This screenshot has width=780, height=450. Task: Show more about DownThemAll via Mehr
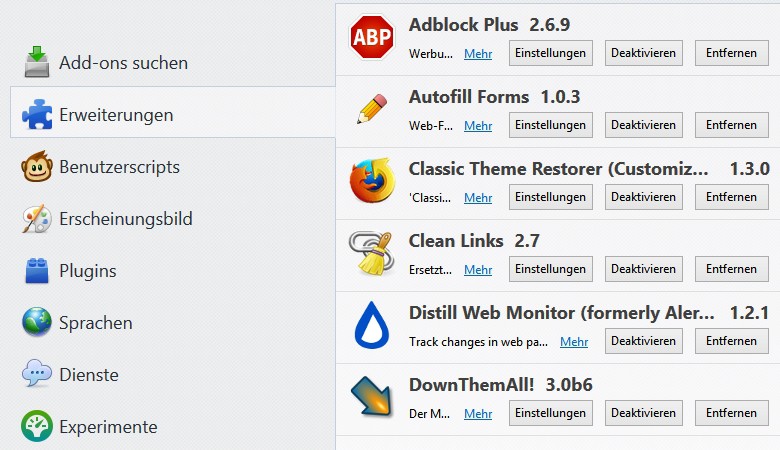(x=478, y=414)
